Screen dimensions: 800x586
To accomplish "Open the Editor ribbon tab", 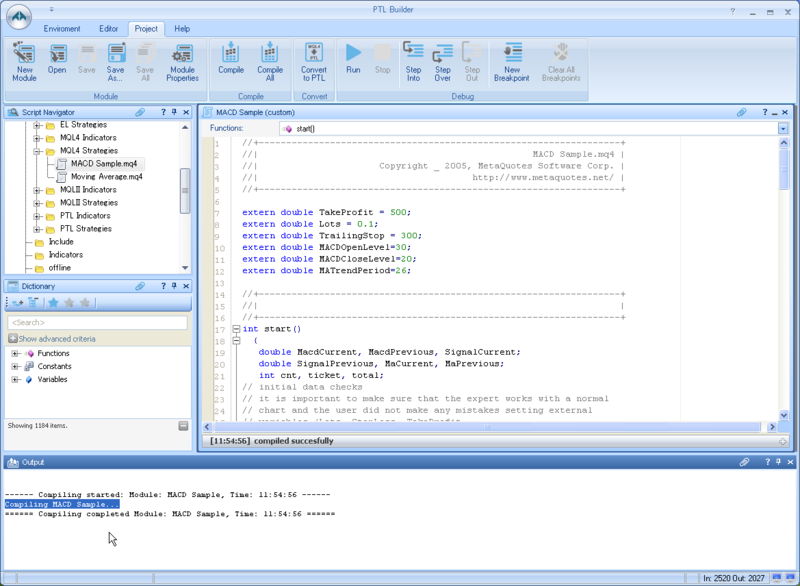I will (108, 29).
